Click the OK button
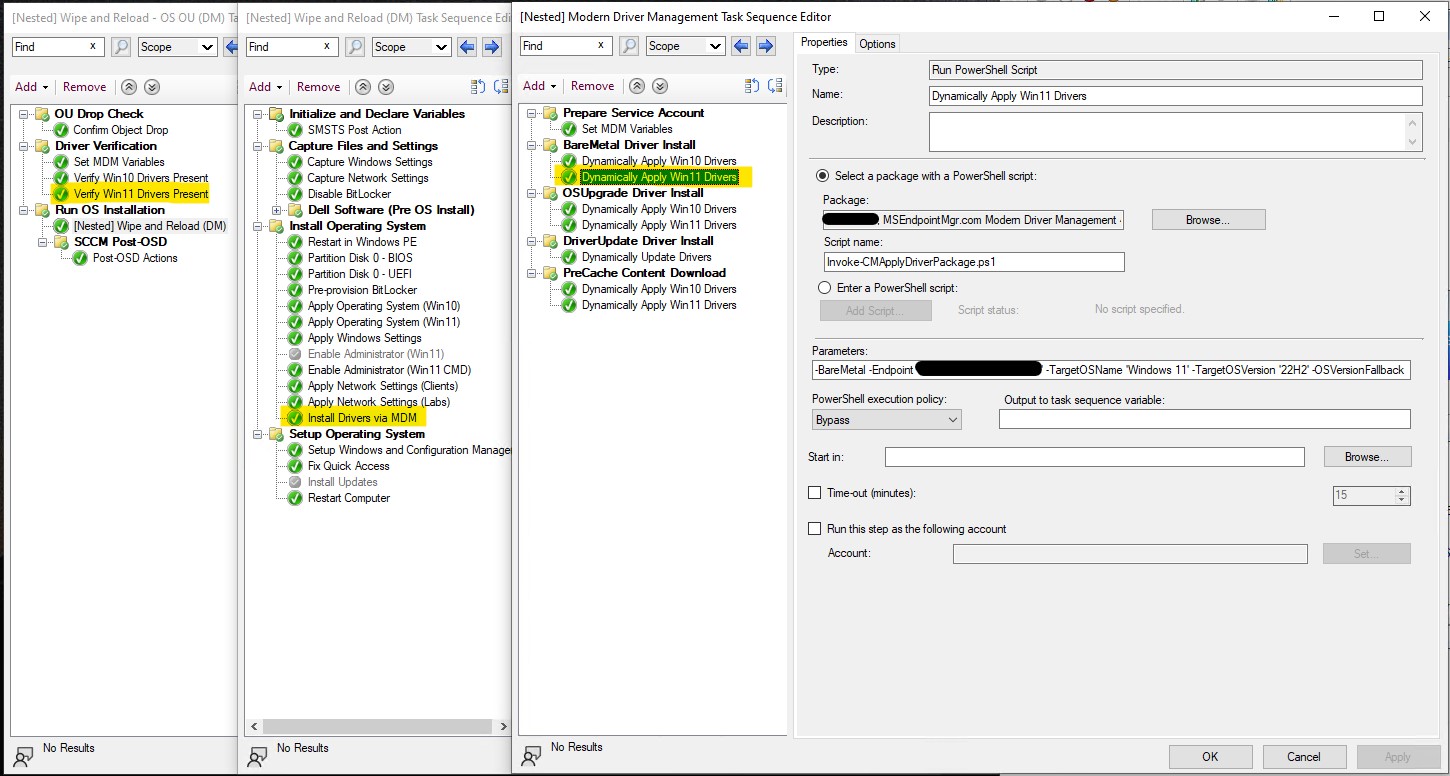The height and width of the screenshot is (776, 1450). [x=1210, y=757]
